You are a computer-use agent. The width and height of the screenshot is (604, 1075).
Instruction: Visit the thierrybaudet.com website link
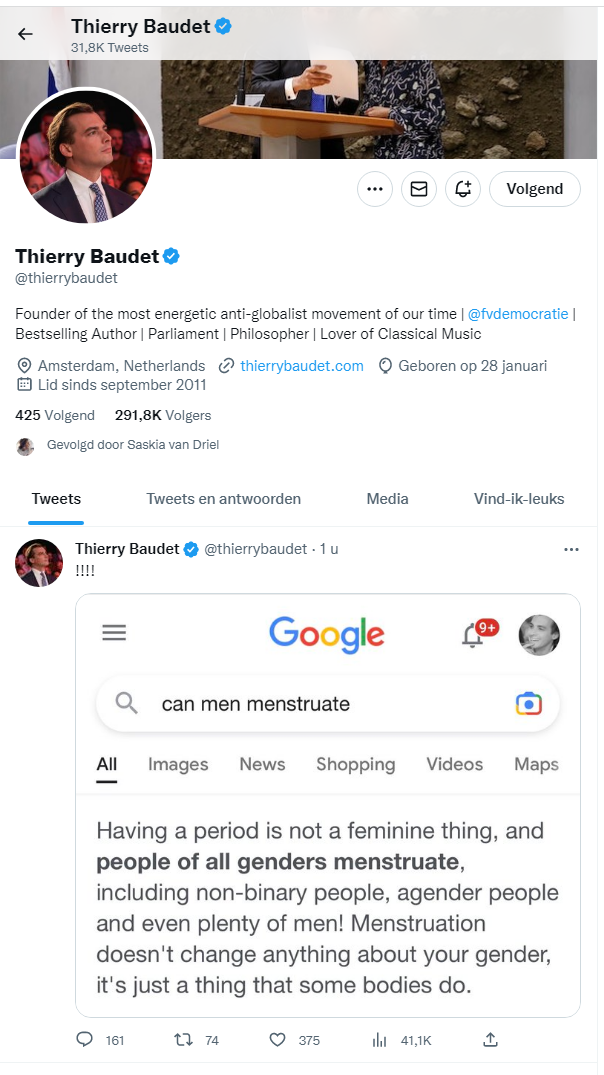[301, 366]
